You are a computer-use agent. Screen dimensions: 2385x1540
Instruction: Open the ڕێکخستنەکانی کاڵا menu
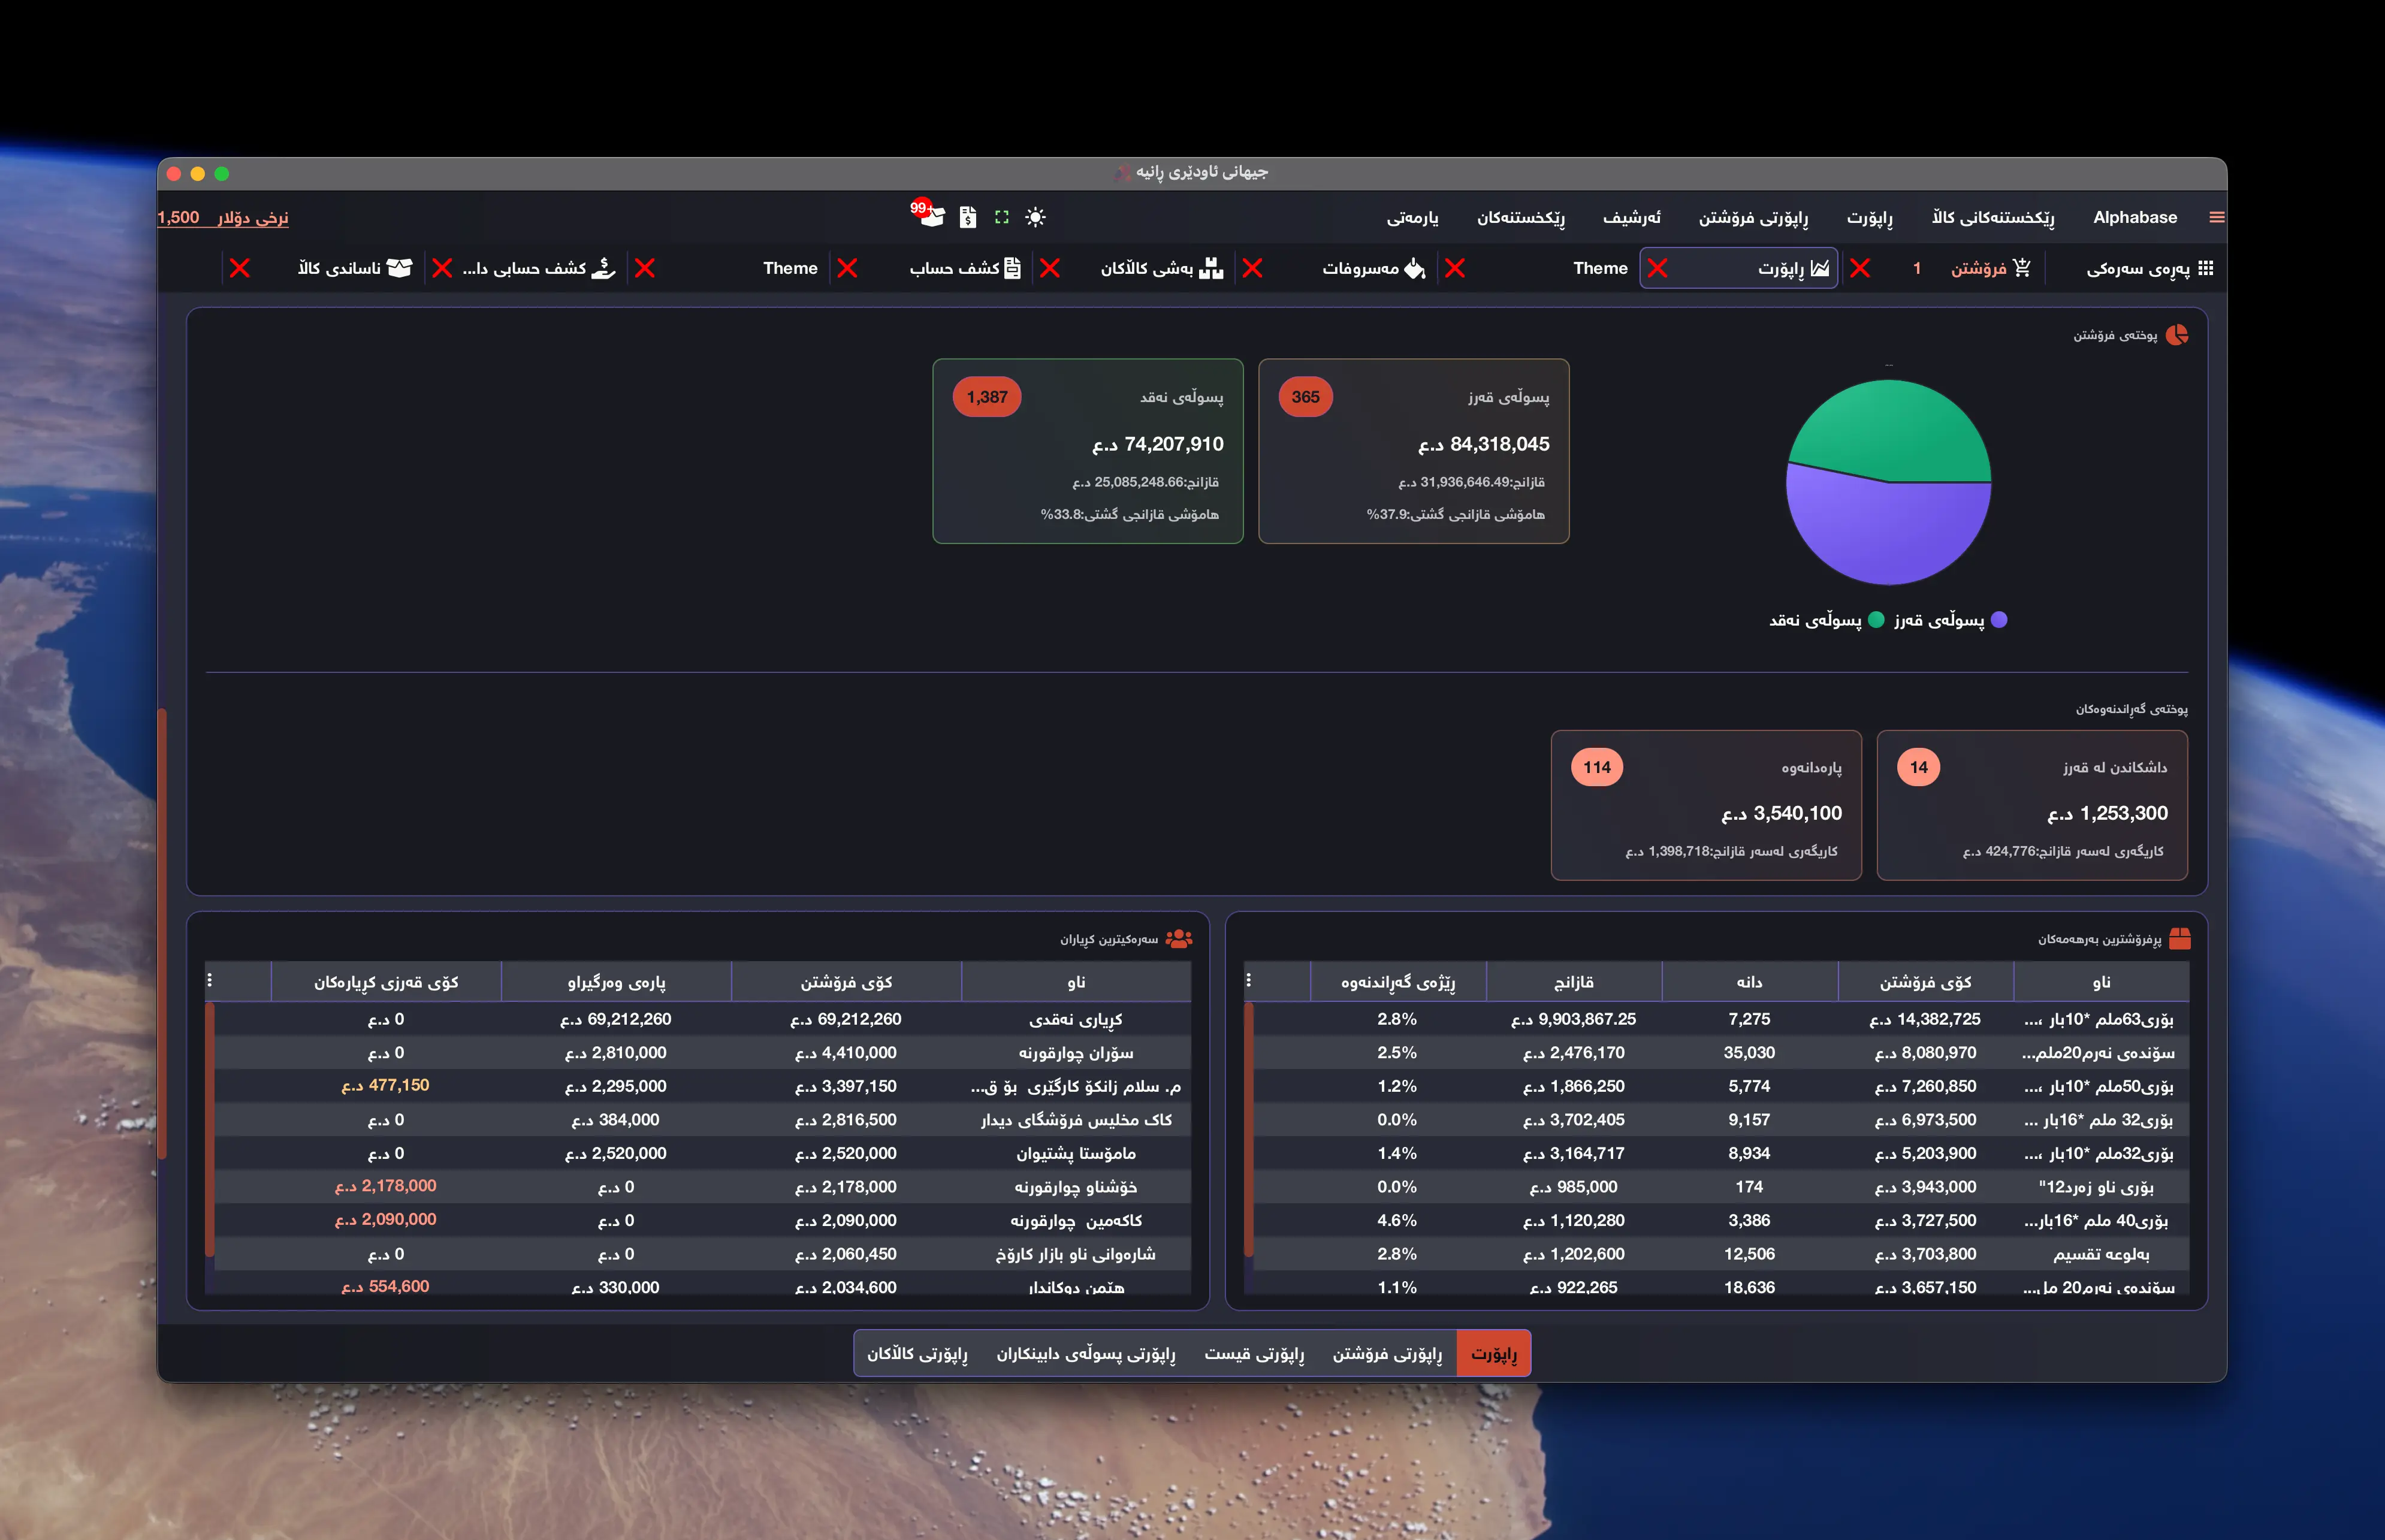(x=1993, y=217)
